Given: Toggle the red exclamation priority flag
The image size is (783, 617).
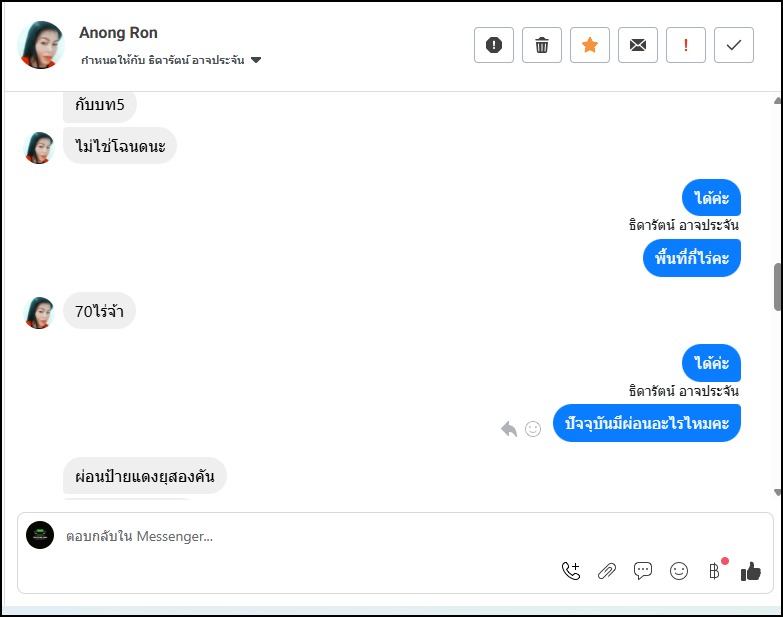Looking at the screenshot, I should [686, 45].
